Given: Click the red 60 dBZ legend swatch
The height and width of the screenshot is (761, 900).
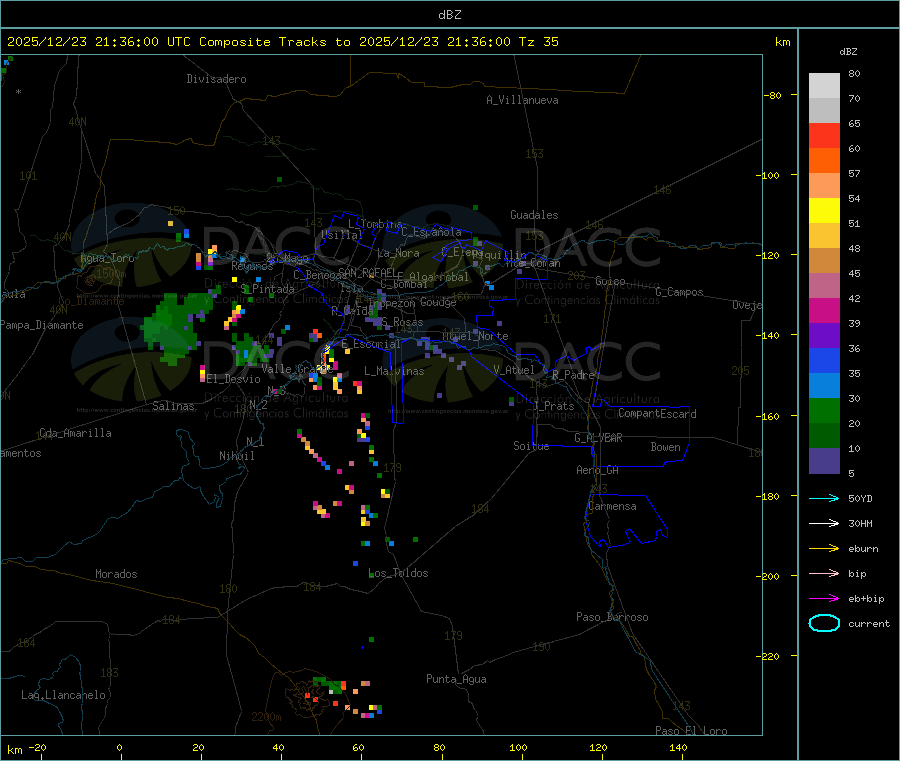Looking at the screenshot, I should (824, 136).
